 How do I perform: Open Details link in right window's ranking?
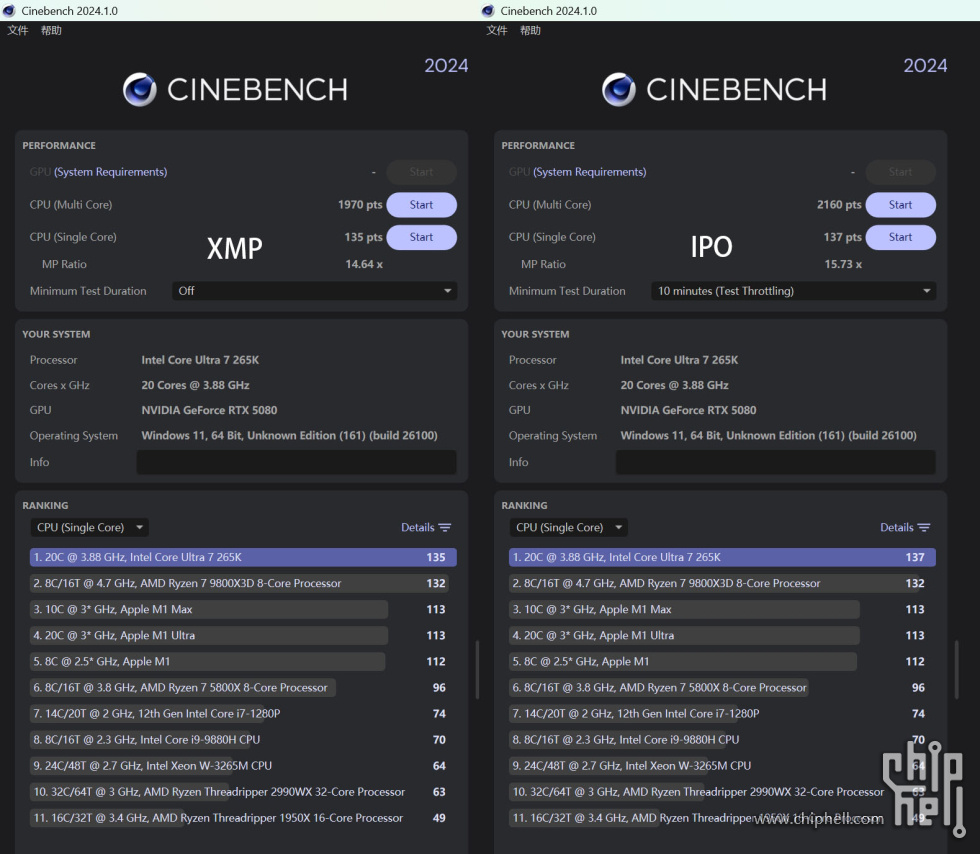pos(897,528)
